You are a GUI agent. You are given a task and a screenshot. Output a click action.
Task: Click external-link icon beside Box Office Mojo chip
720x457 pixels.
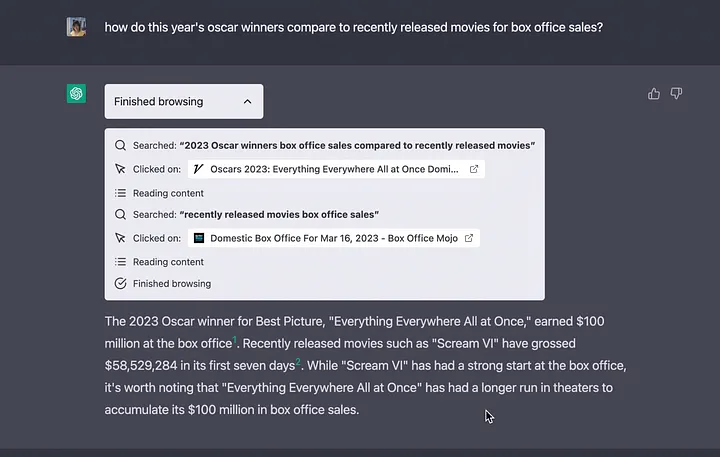(x=469, y=238)
